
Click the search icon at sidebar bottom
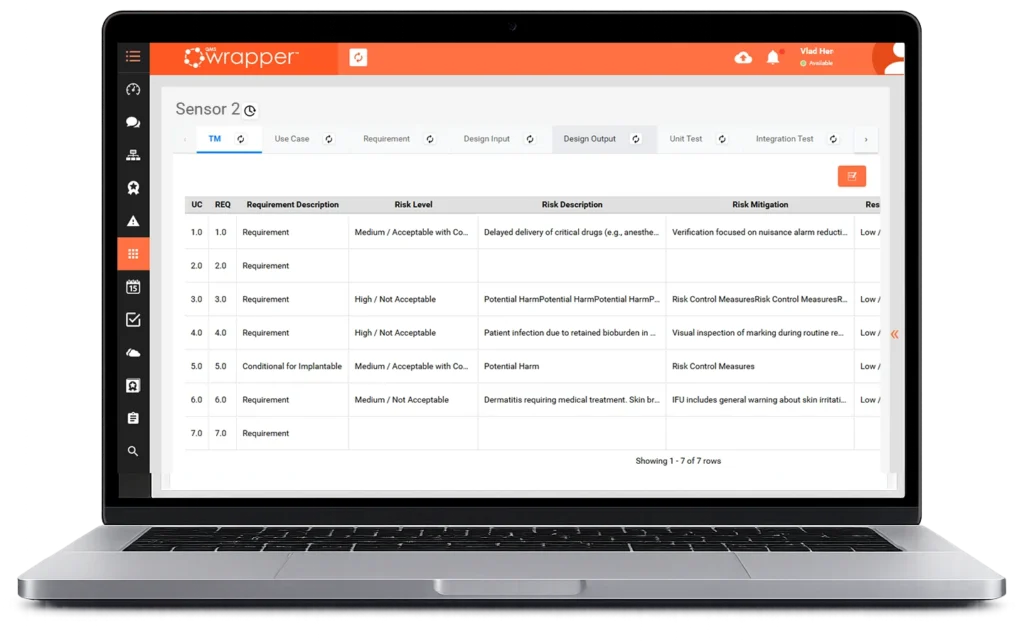point(133,451)
